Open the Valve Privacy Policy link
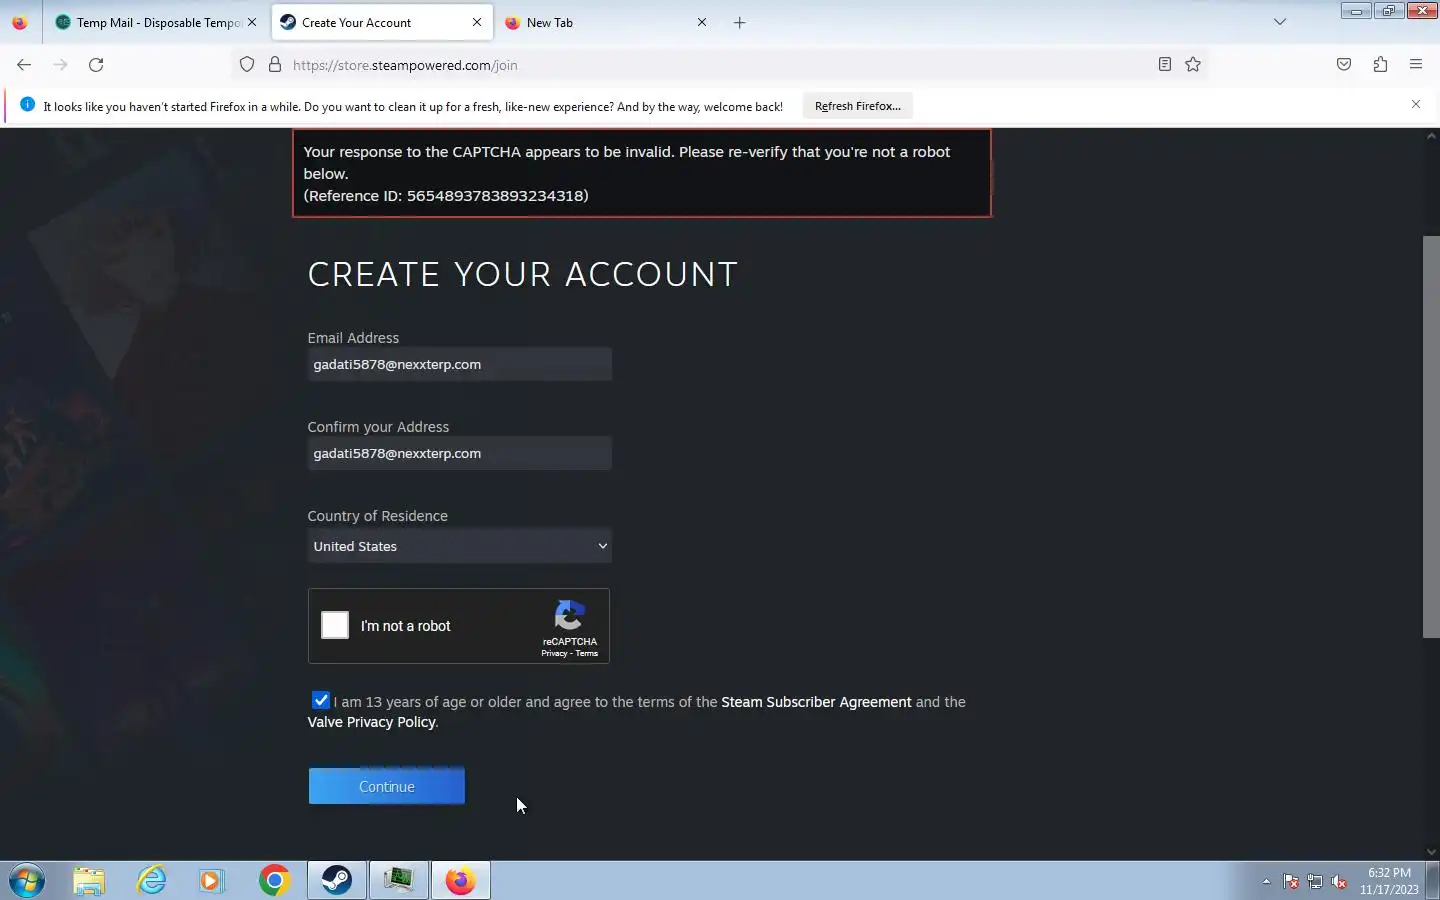 click(372, 722)
